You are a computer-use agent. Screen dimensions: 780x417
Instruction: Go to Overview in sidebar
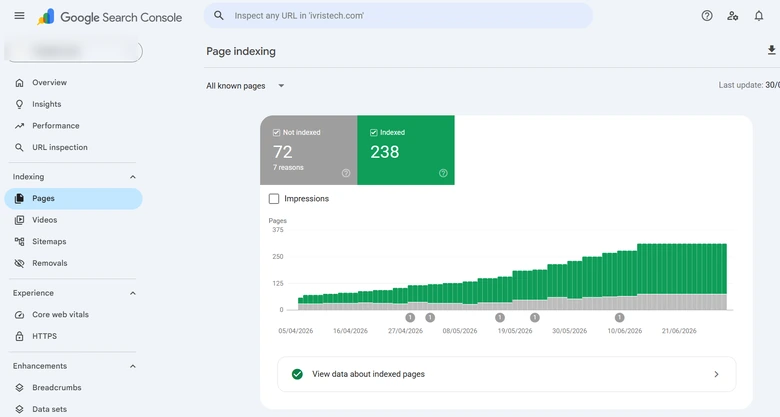[x=74, y=83]
